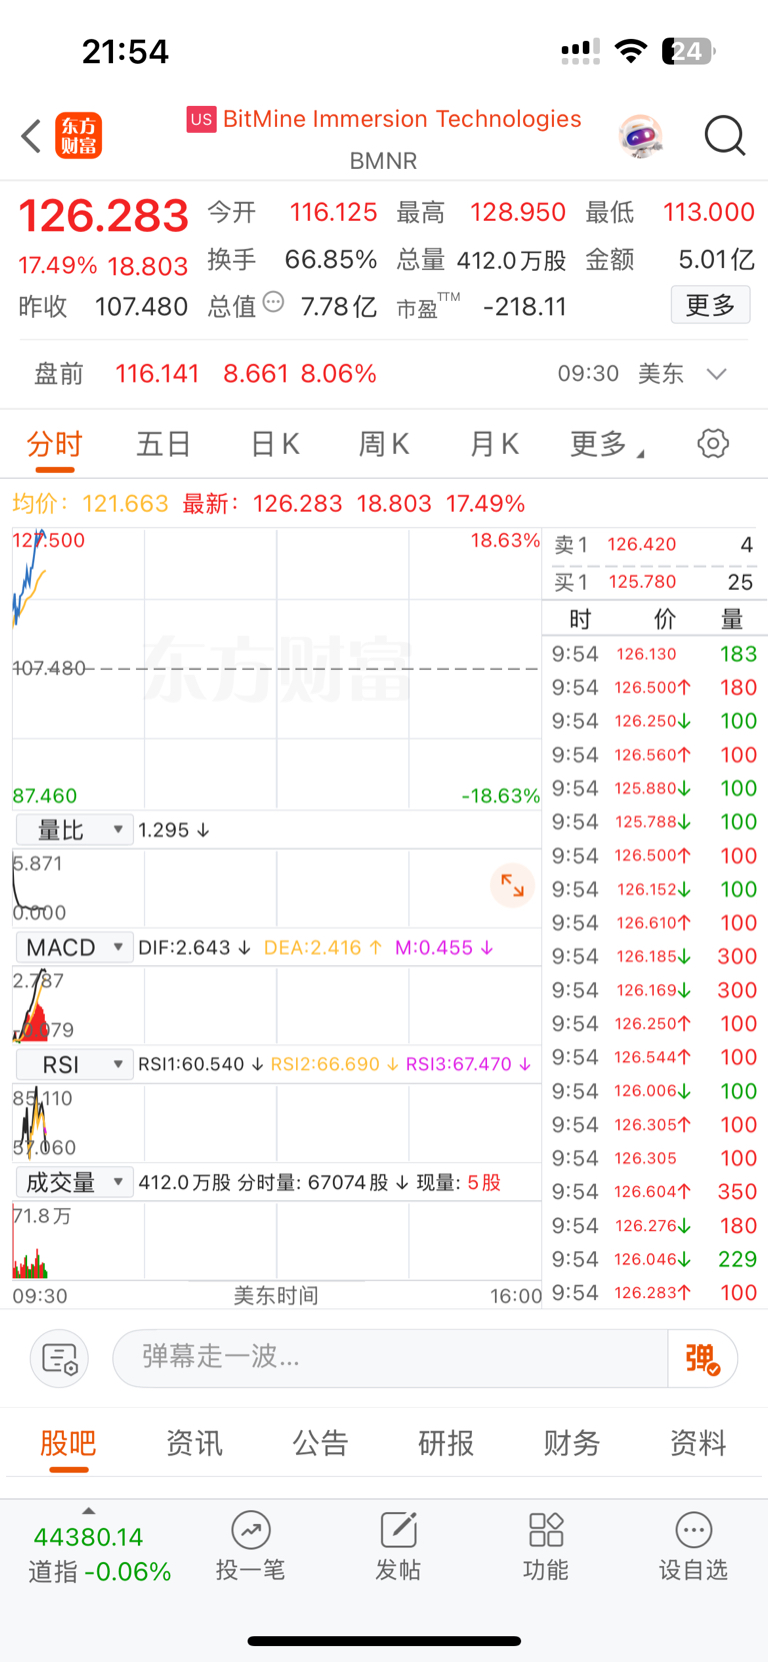Open the Eastmoney orange logo
This screenshot has height=1663, width=768.
point(78,136)
